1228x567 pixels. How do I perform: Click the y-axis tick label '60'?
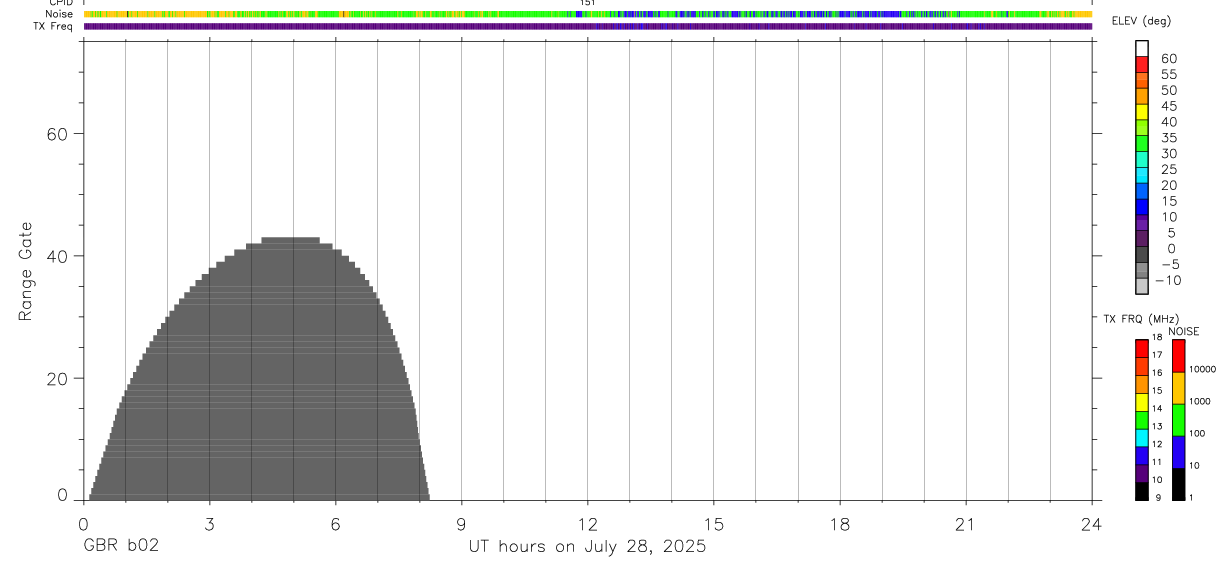57,134
